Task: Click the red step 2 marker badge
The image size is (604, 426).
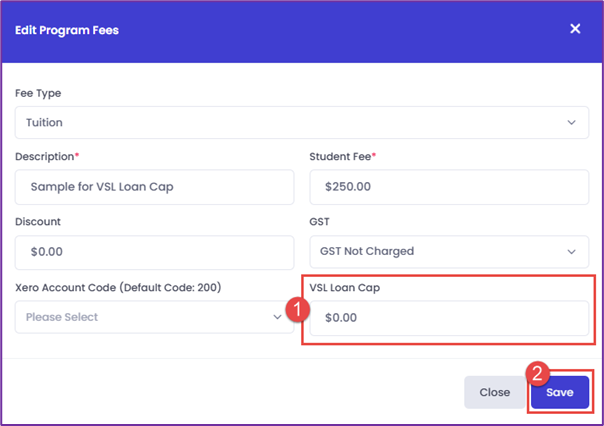Action: tap(538, 373)
